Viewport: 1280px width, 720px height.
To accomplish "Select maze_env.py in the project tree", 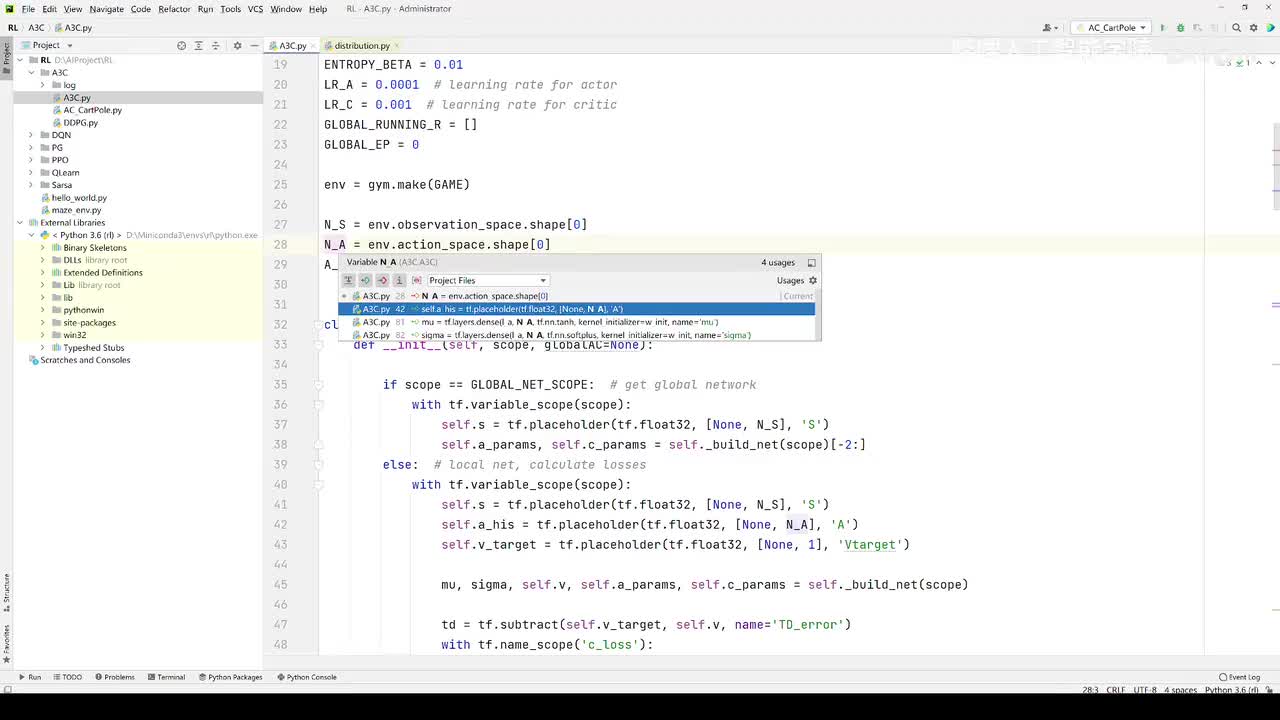I will 76,210.
